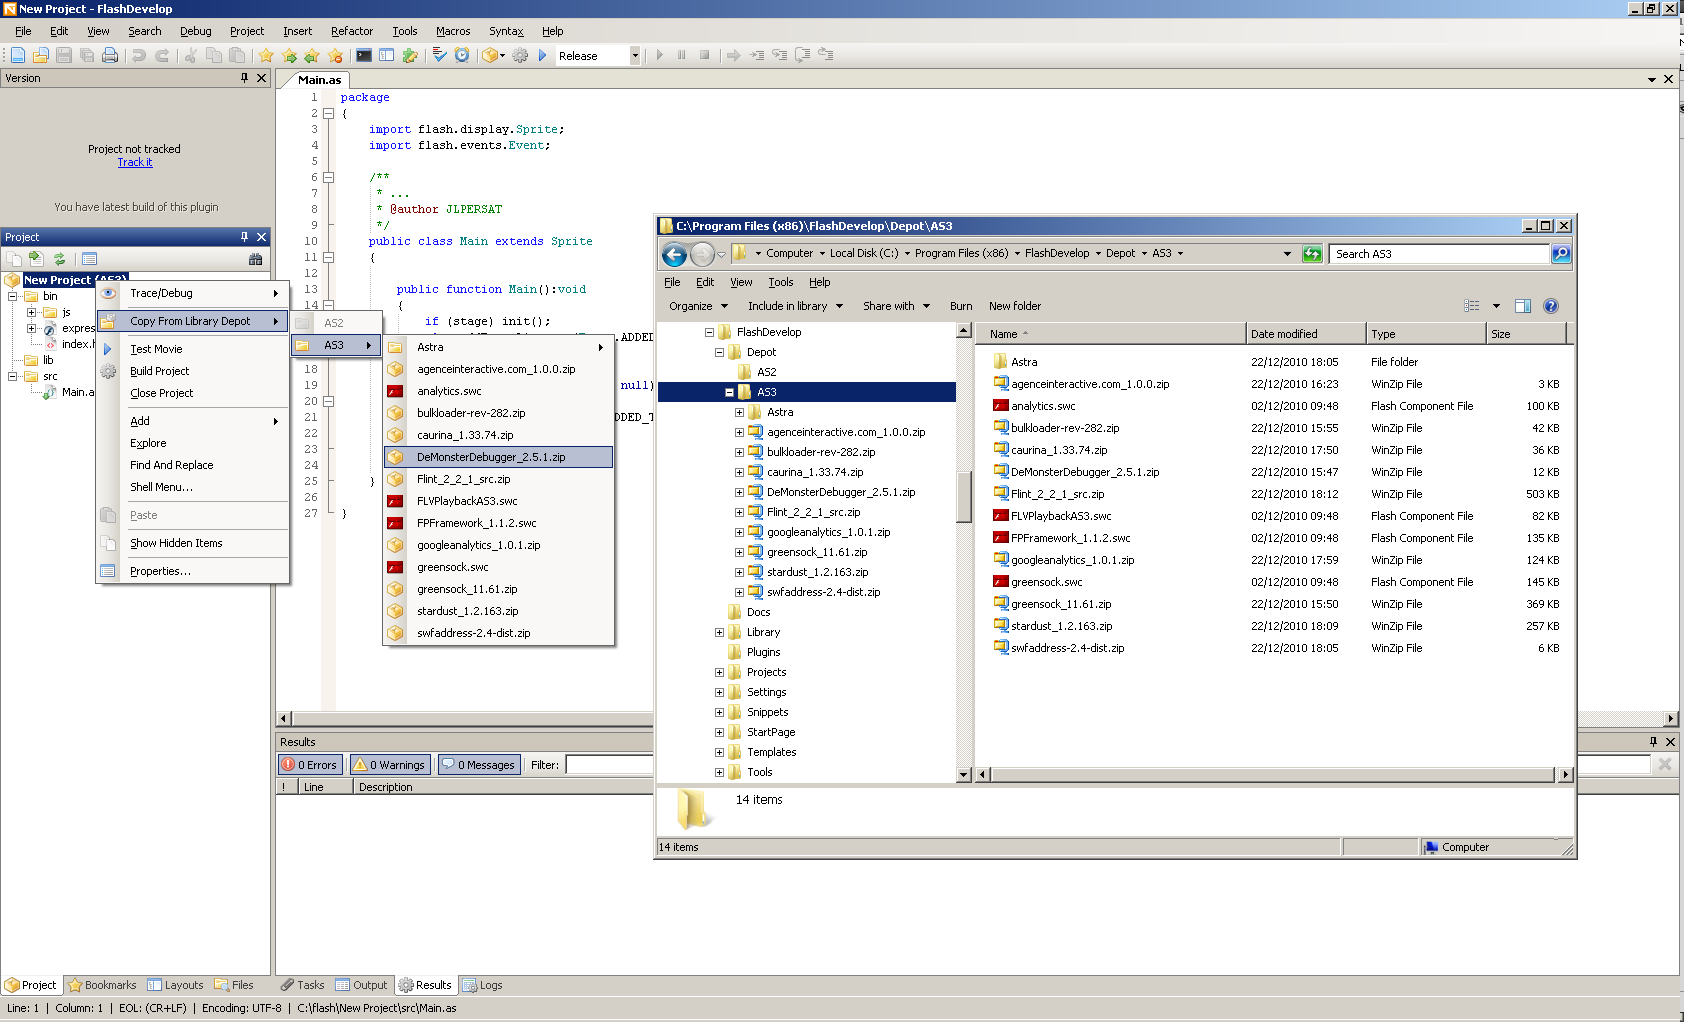Click the snippet/plugin puzzle toolbar icon
Image resolution: width=1684 pixels, height=1022 pixels.
pos(410,56)
